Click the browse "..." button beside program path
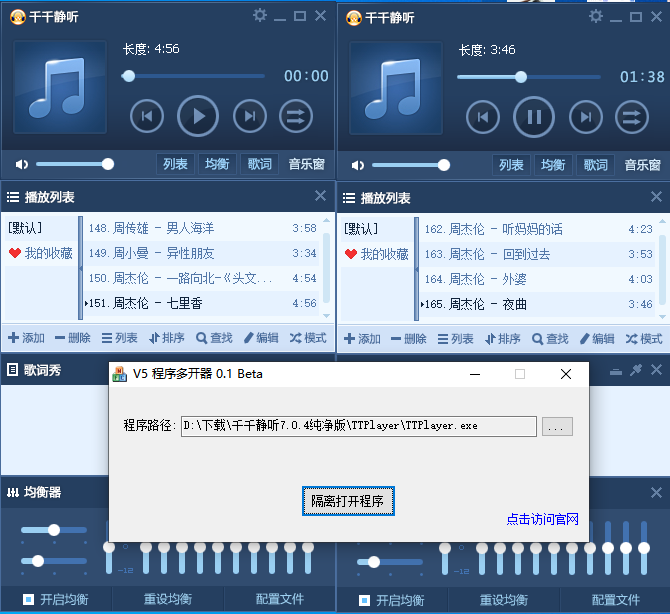This screenshot has width=670, height=614. click(557, 426)
